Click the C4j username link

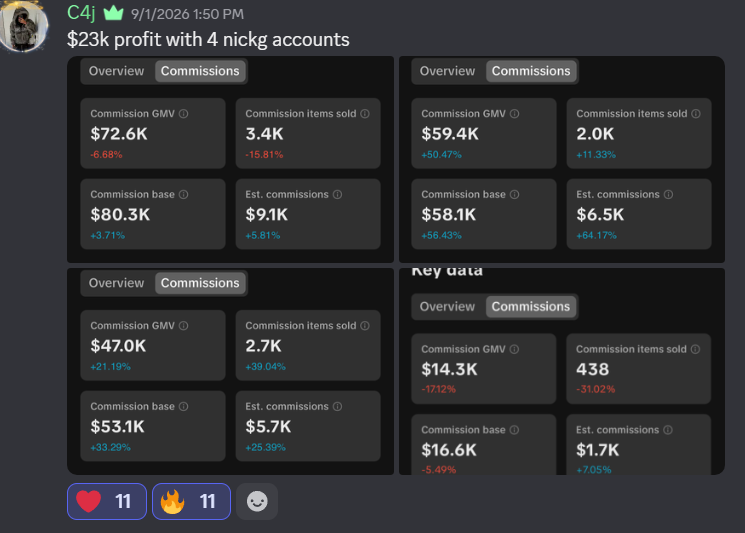click(81, 13)
